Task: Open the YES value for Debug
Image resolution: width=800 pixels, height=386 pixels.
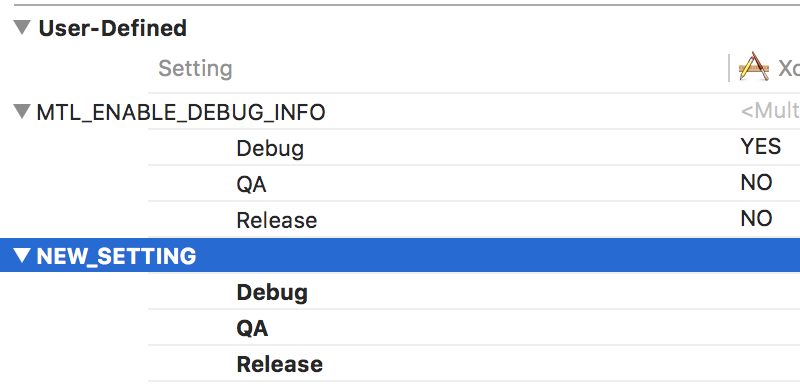Action: pos(760,146)
